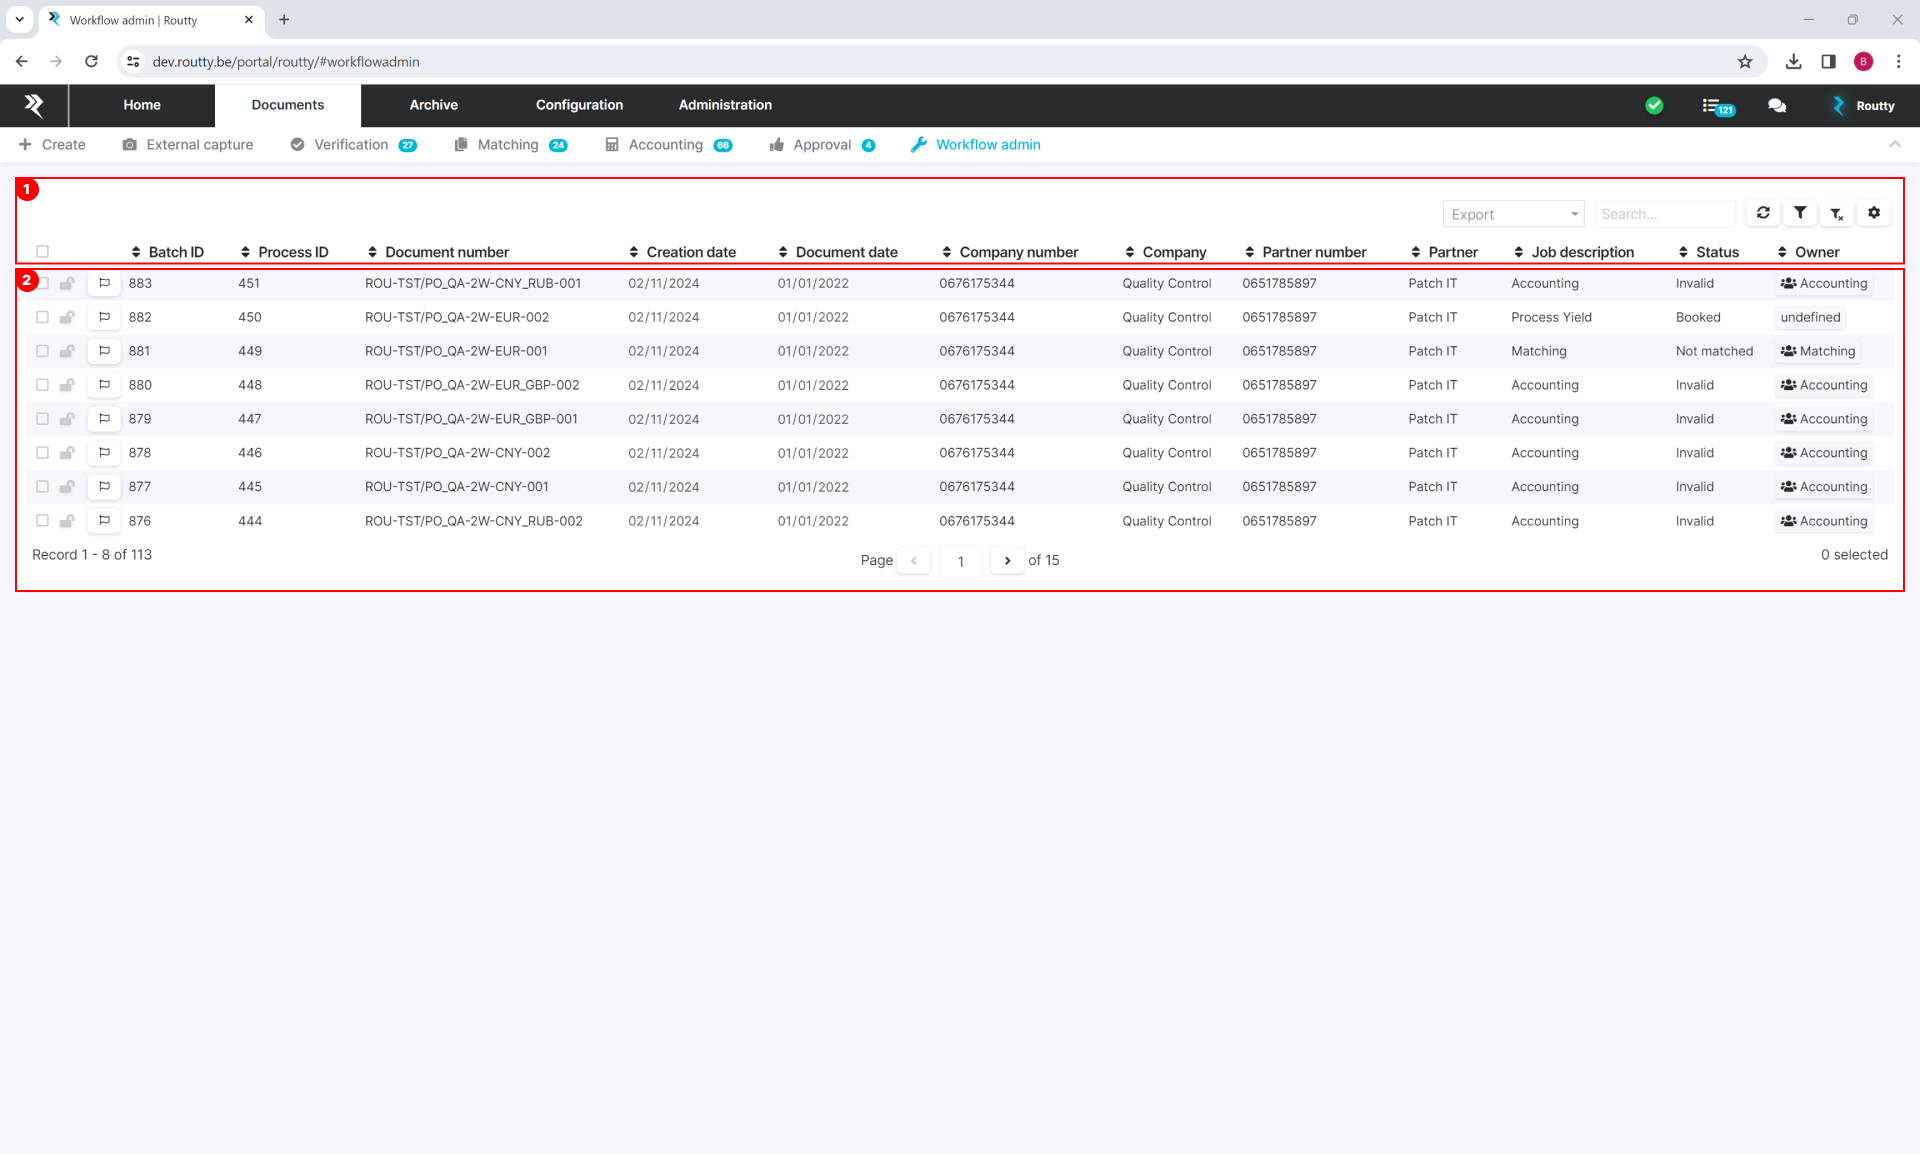Screen dimensions: 1920x1154
Task: Click the flag icon on row 881
Action: [x=104, y=351]
